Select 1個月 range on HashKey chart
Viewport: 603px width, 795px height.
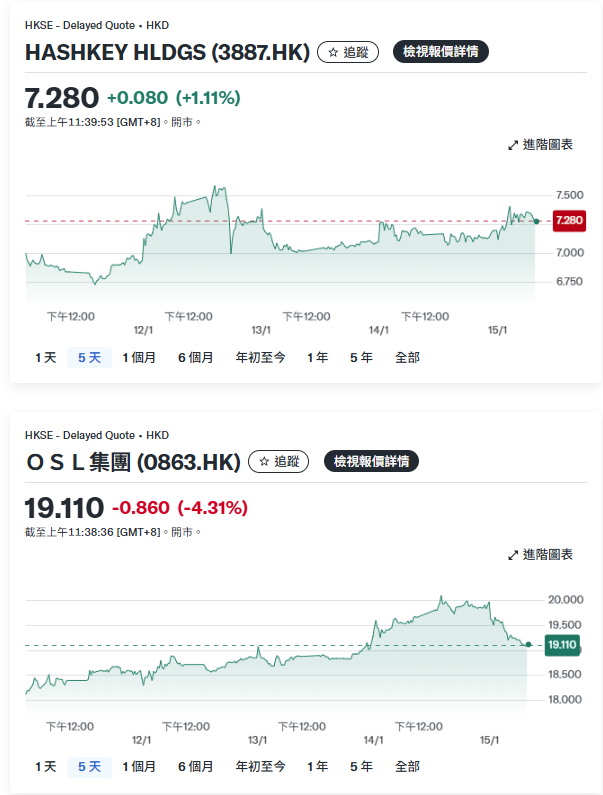pyautogui.click(x=139, y=357)
